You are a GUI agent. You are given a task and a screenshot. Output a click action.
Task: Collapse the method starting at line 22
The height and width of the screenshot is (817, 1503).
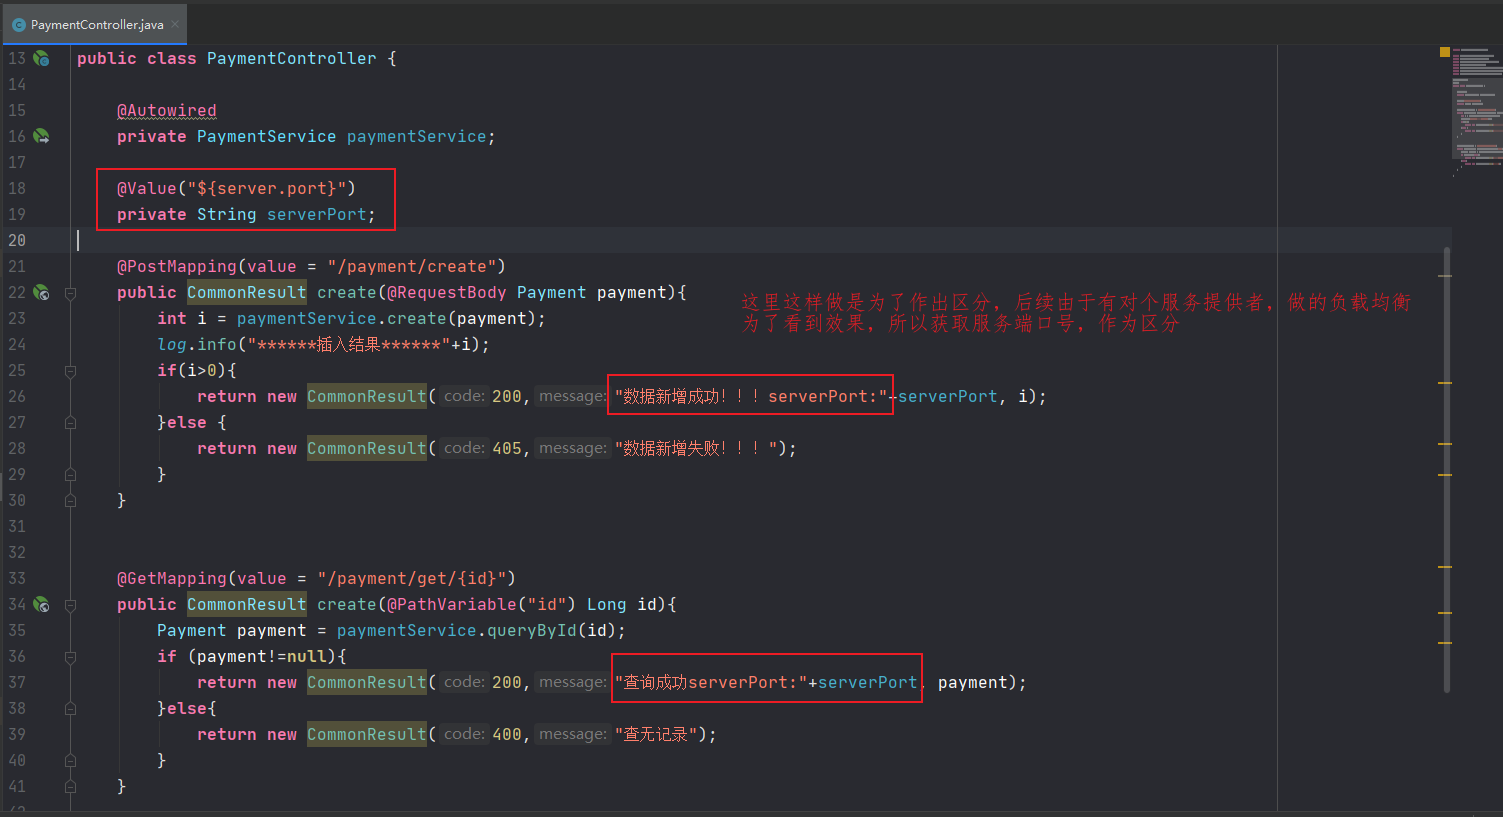point(70,293)
